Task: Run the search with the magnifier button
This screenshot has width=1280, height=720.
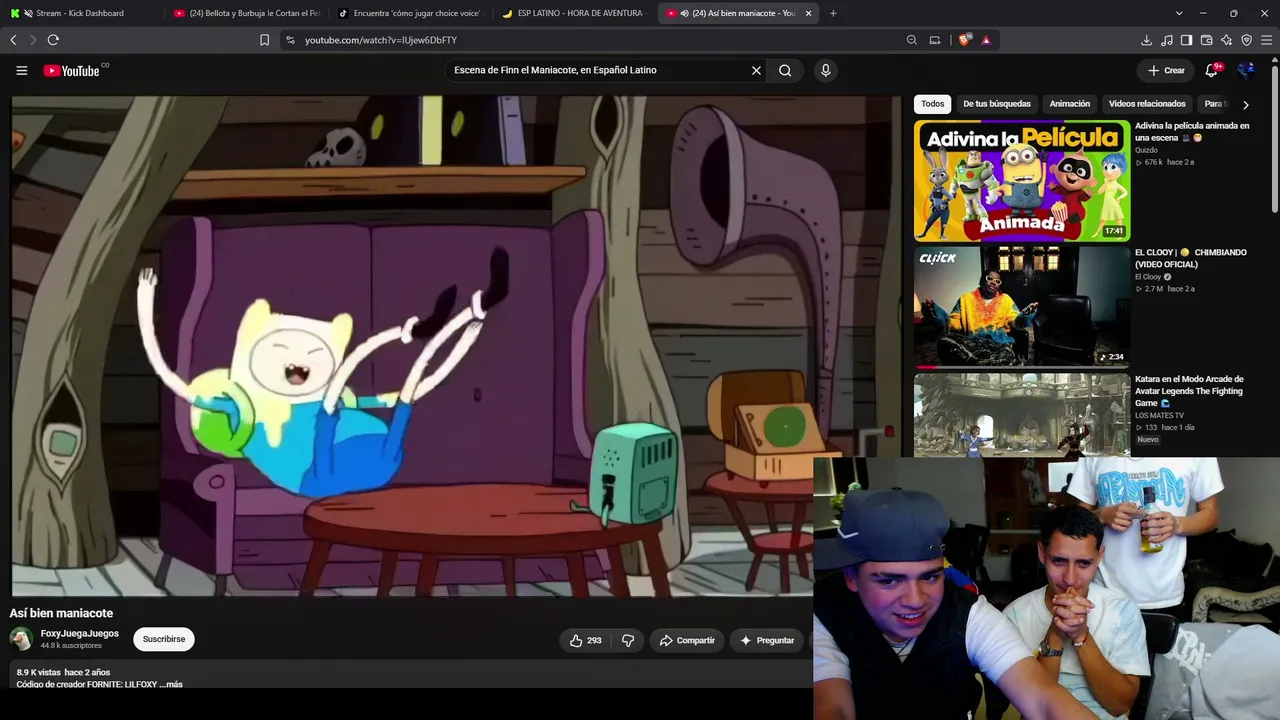Action: 785,70
